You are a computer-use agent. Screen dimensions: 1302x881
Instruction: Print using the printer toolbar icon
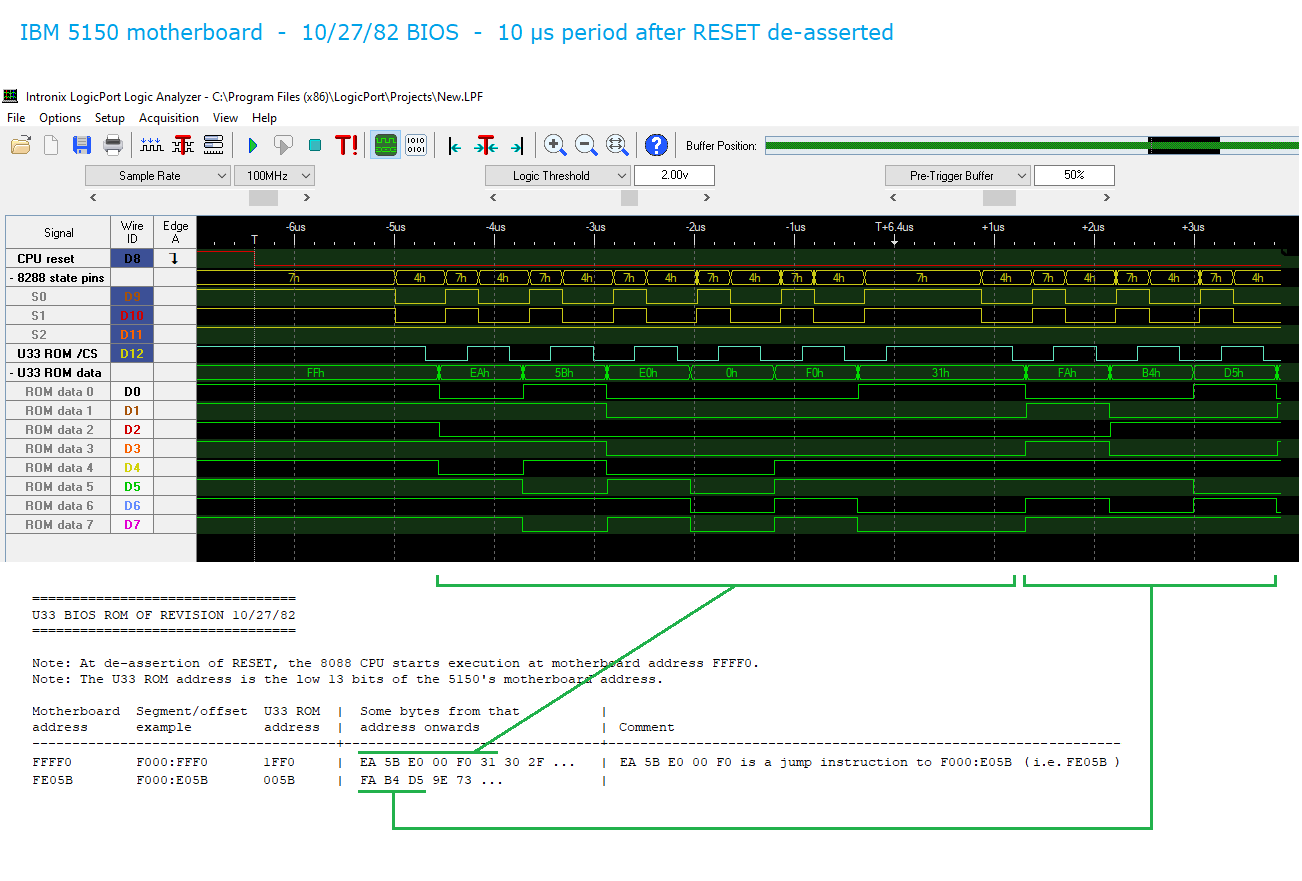113,146
